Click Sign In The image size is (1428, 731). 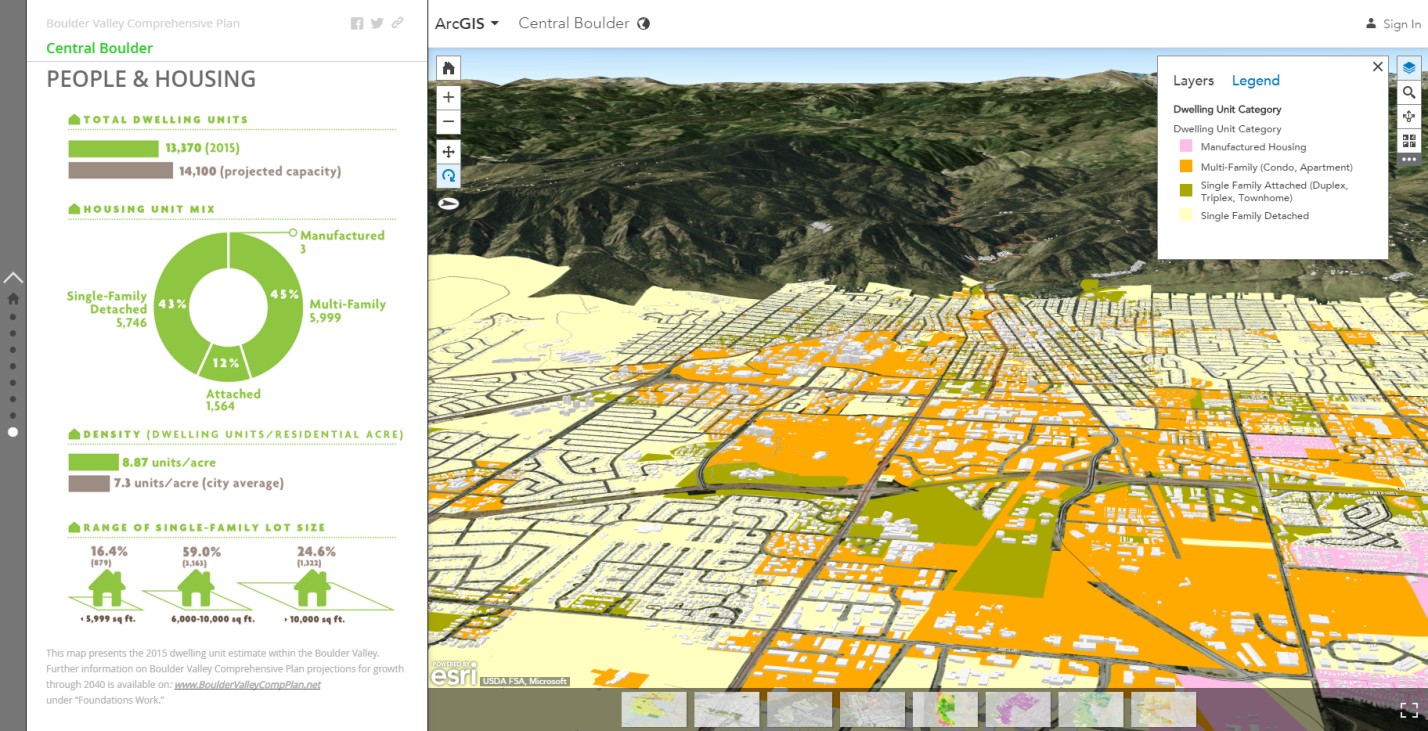1401,24
